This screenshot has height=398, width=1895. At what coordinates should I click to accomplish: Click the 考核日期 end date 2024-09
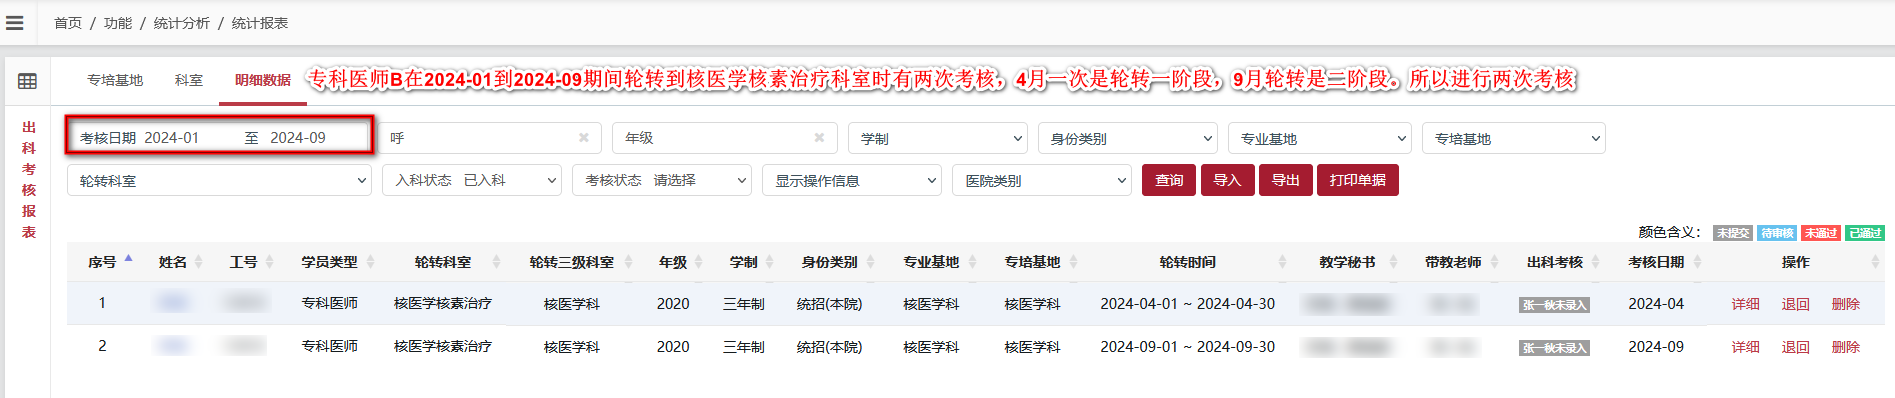click(298, 138)
